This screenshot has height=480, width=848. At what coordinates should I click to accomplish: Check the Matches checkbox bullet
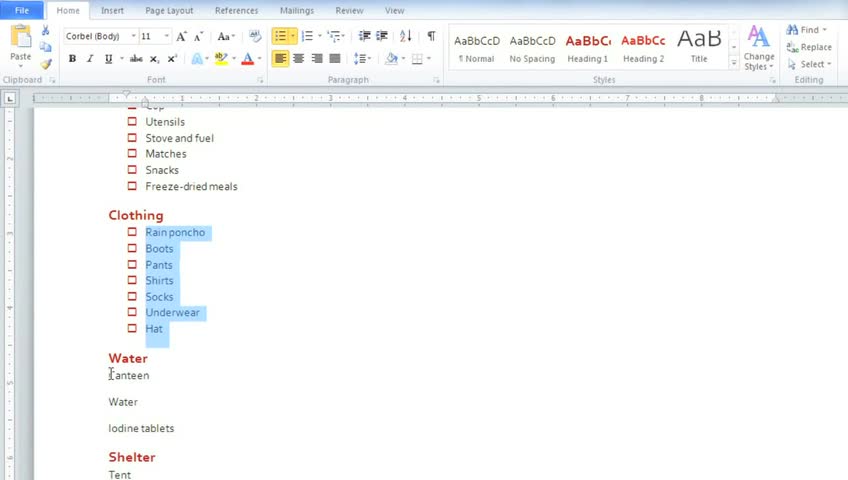pyautogui.click(x=132, y=154)
